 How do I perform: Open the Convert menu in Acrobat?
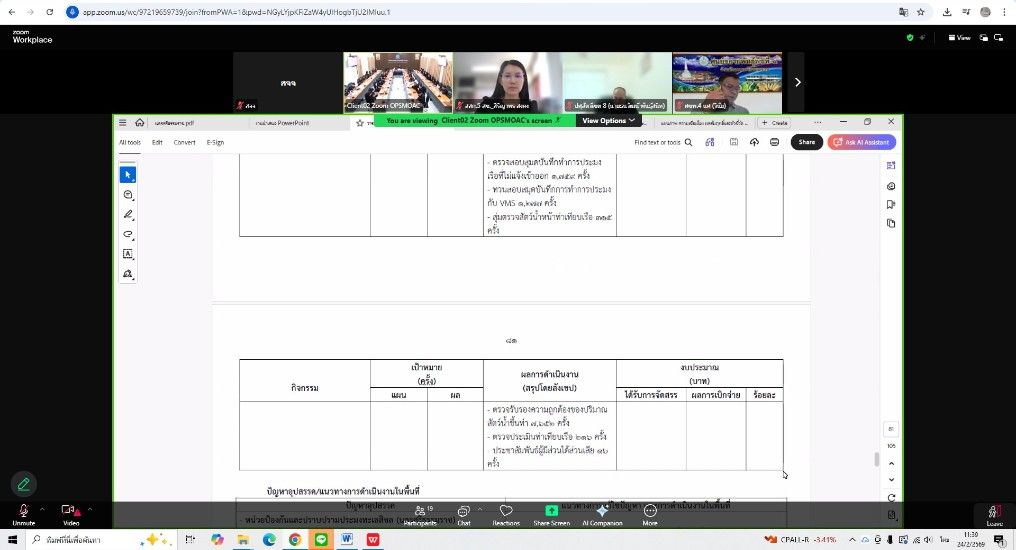point(185,143)
